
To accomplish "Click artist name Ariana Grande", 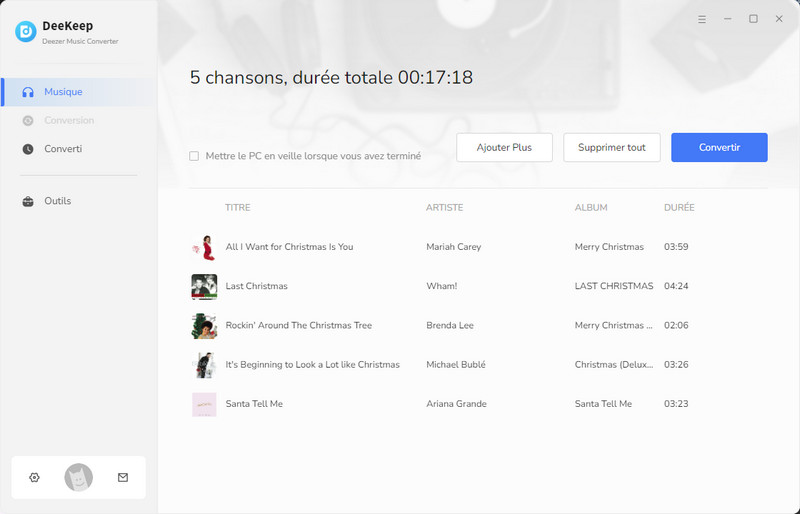I will [457, 404].
